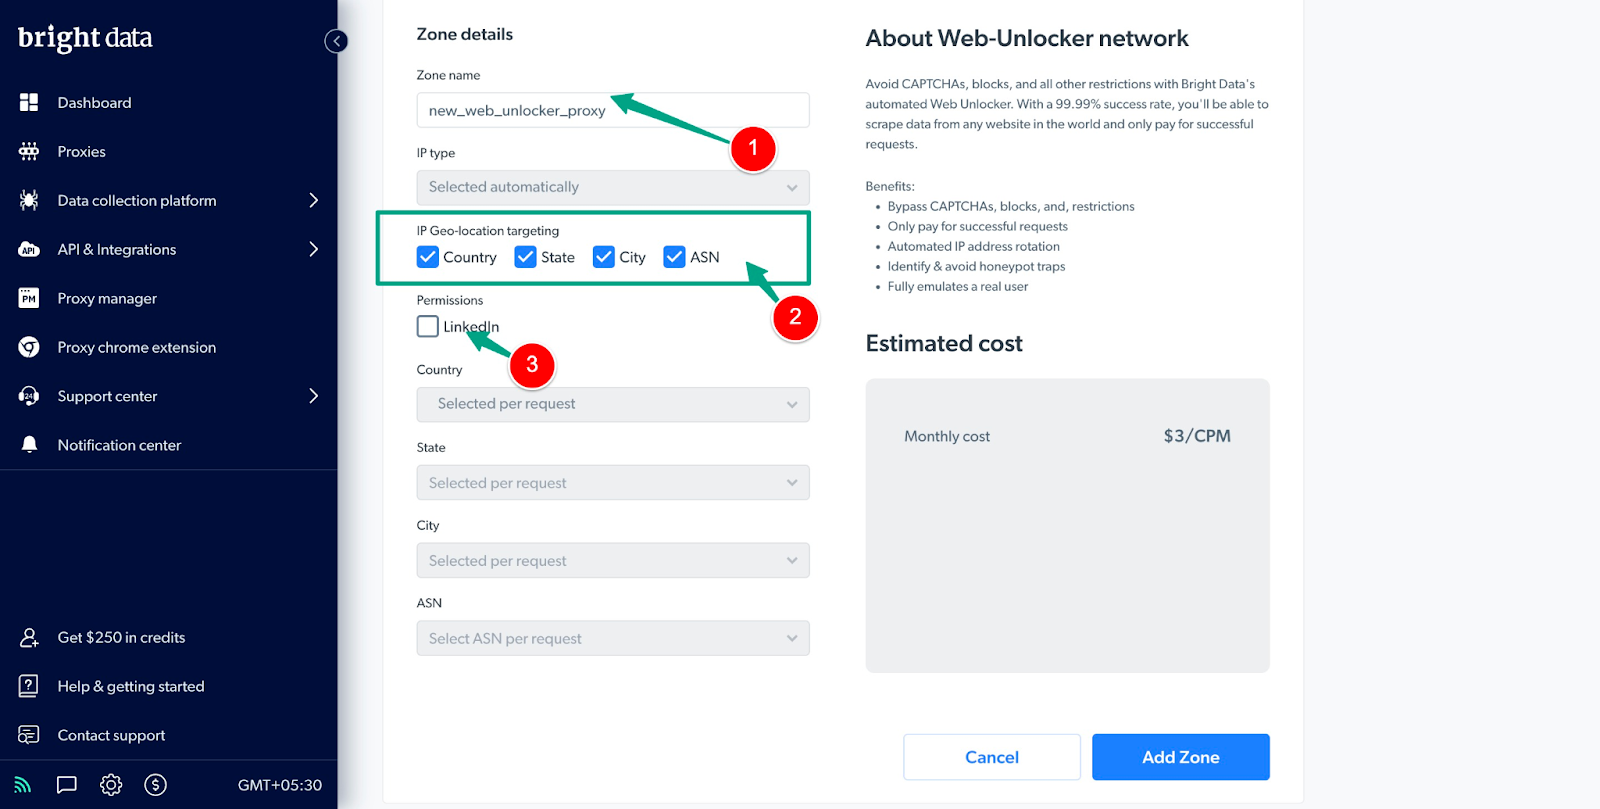Open the Dashboard menu item
The image size is (1600, 809).
(x=94, y=102)
